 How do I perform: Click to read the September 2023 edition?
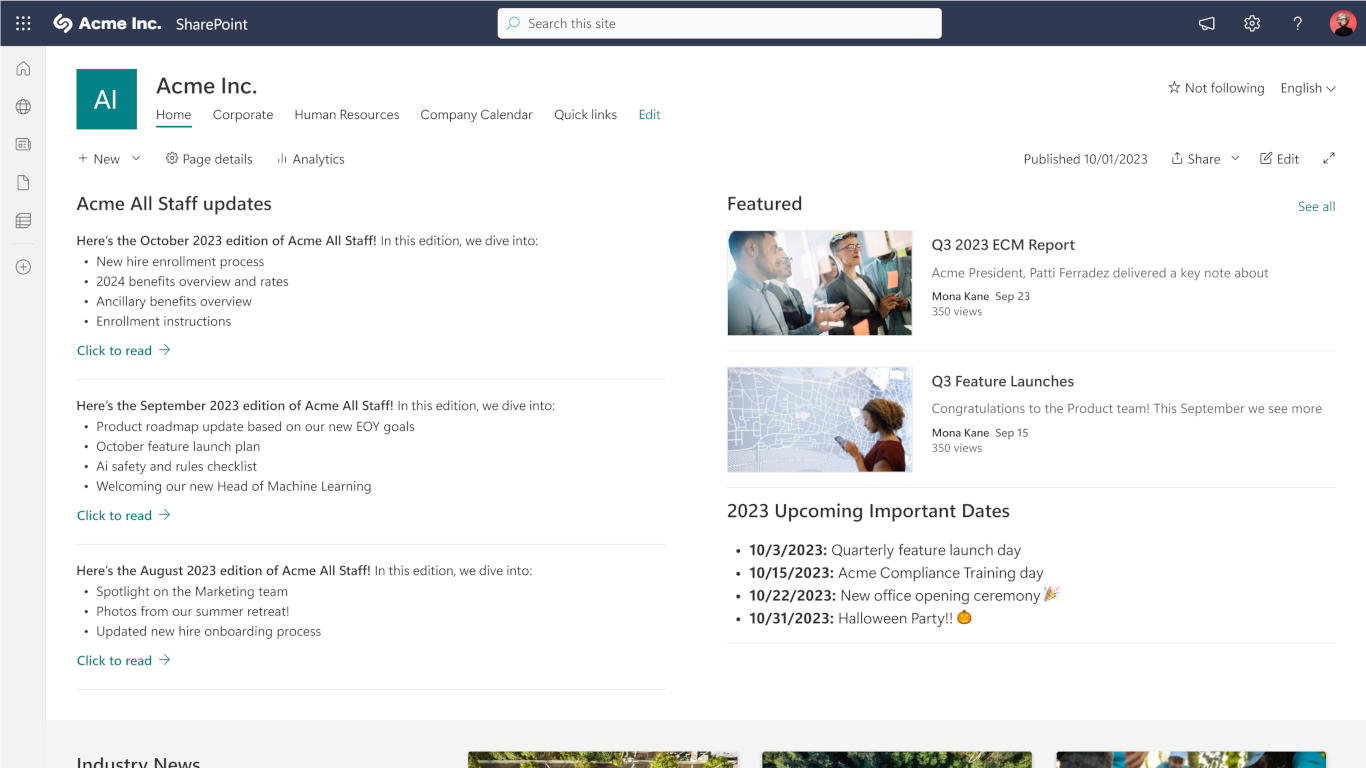tap(124, 516)
